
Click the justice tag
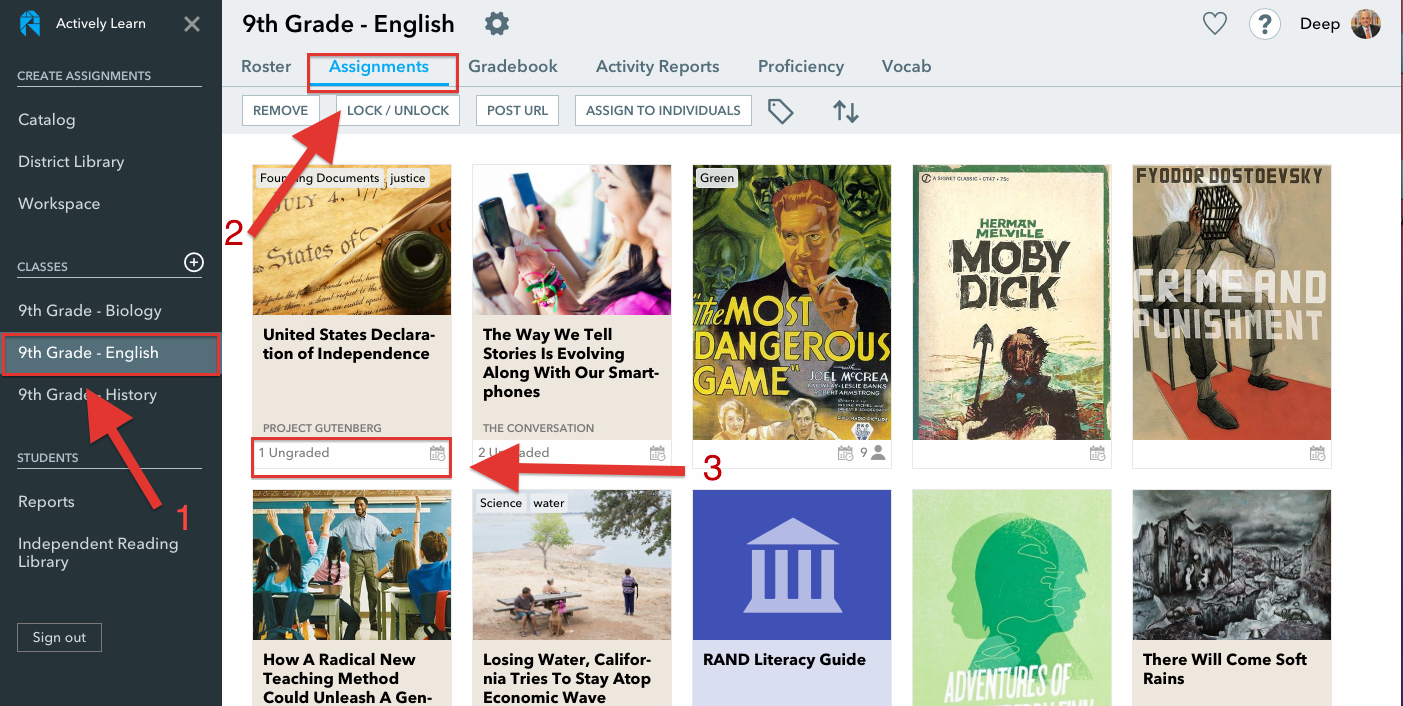(x=408, y=178)
